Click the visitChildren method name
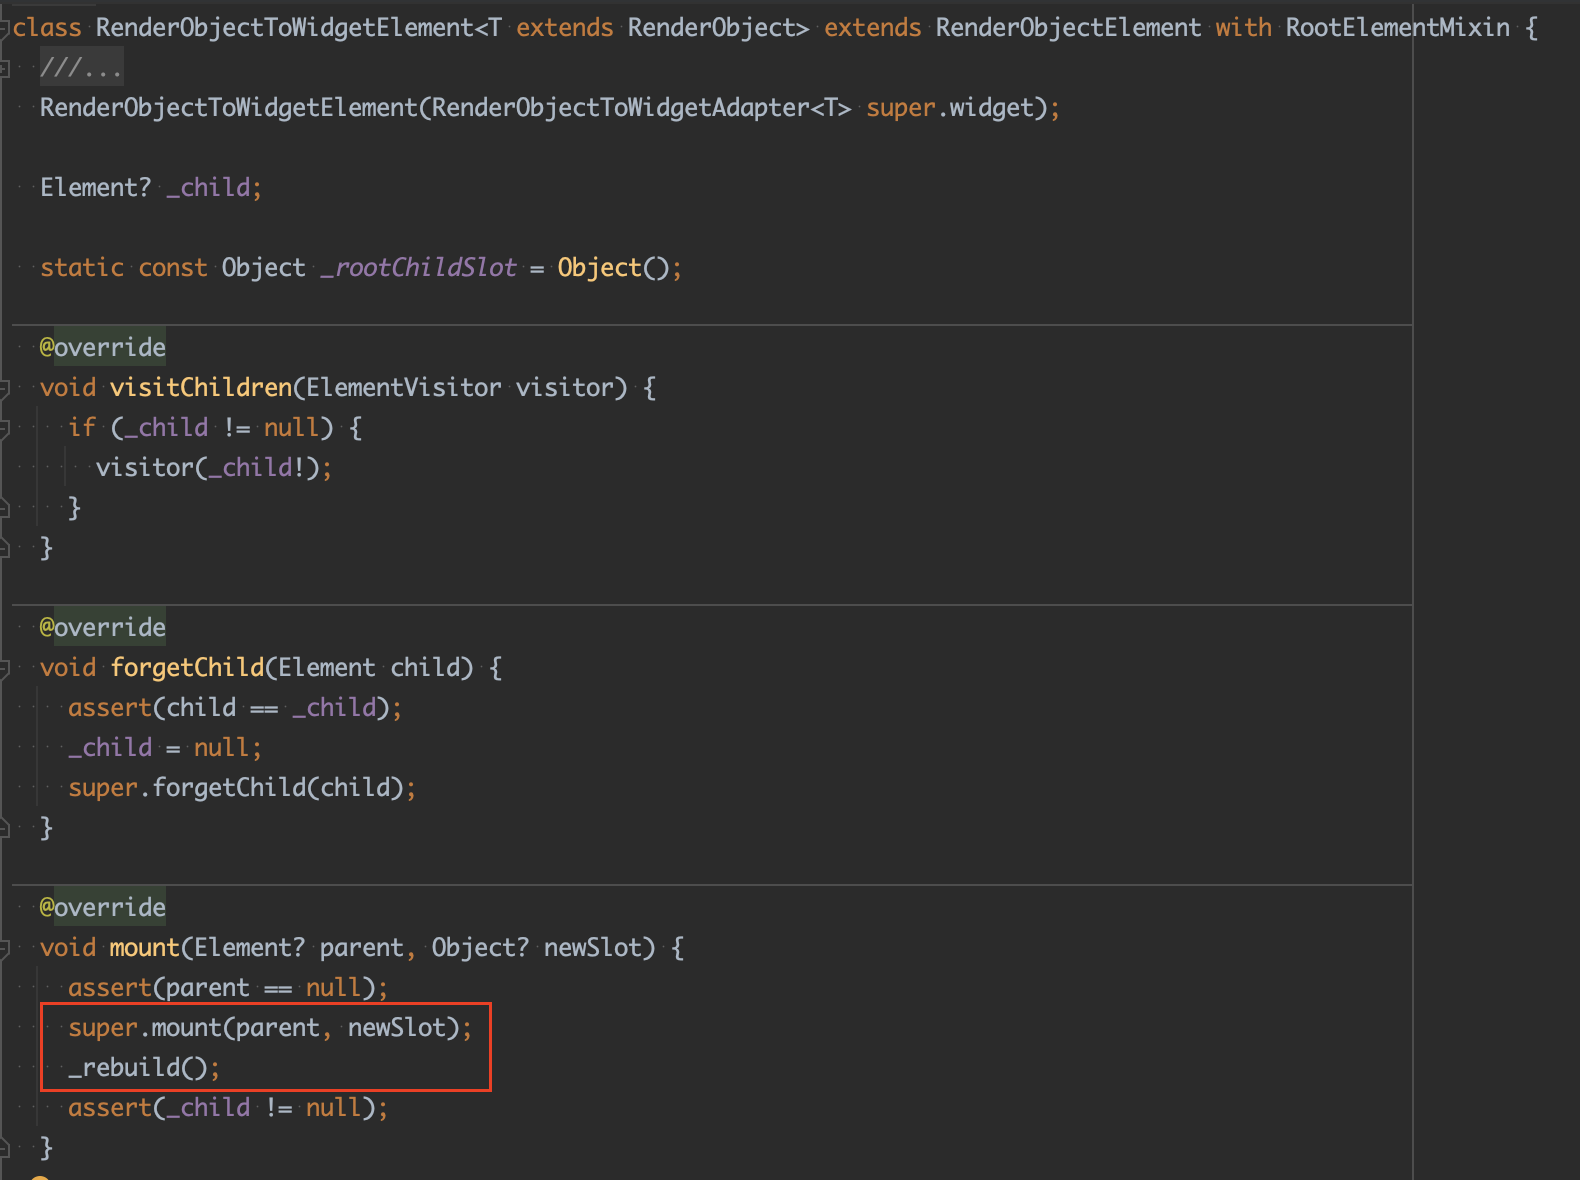The height and width of the screenshot is (1180, 1580). 201,387
